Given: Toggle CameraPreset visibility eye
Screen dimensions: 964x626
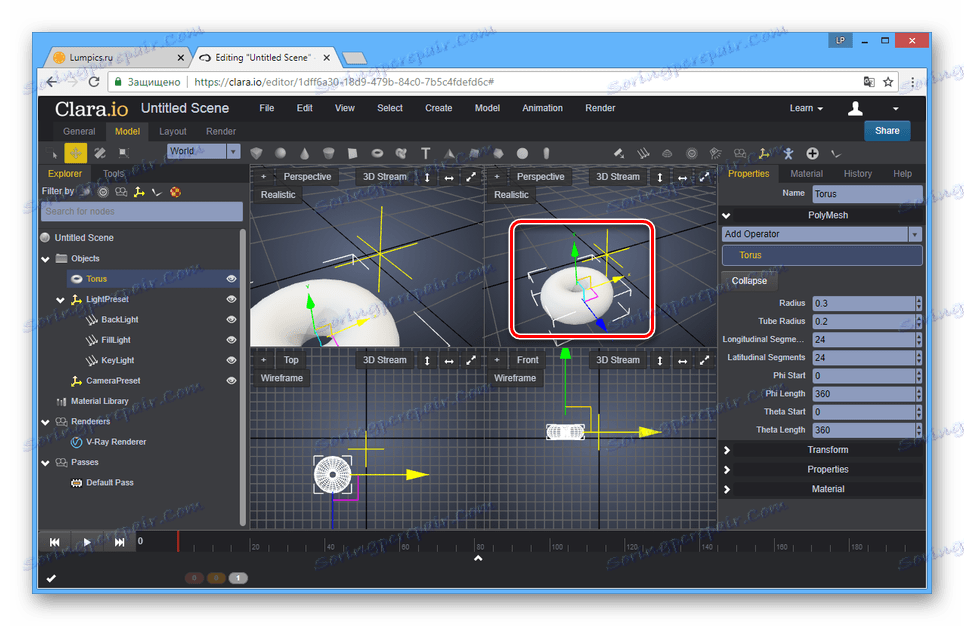Looking at the screenshot, I should pos(231,381).
